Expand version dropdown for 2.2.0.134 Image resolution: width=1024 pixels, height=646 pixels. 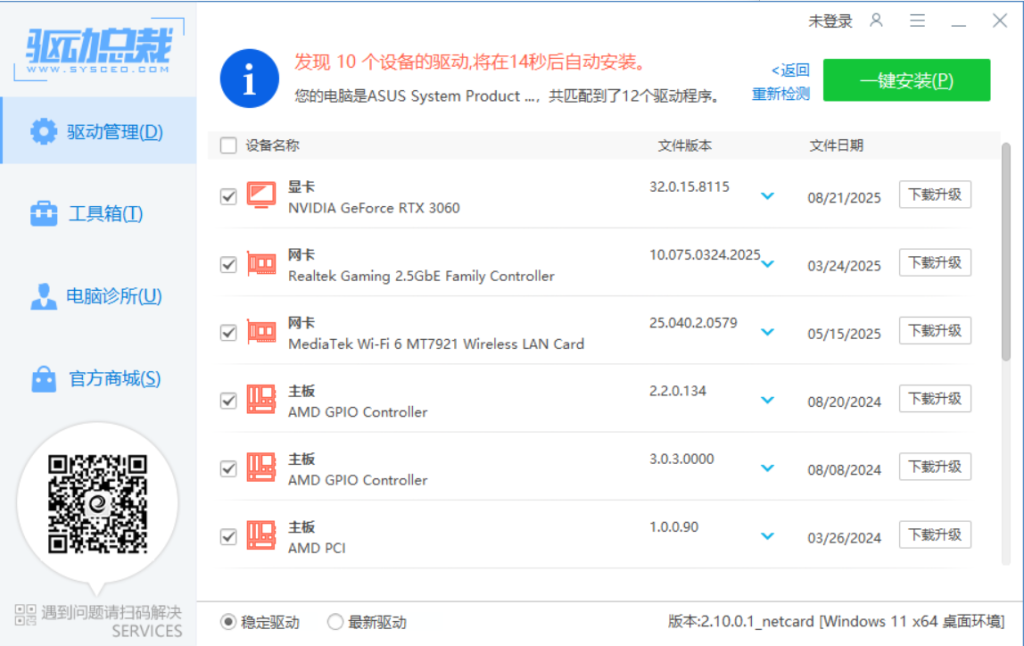tap(767, 400)
